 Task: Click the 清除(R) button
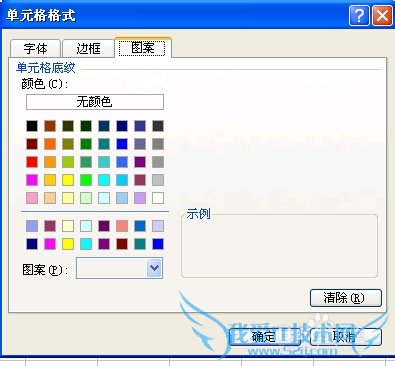346,298
